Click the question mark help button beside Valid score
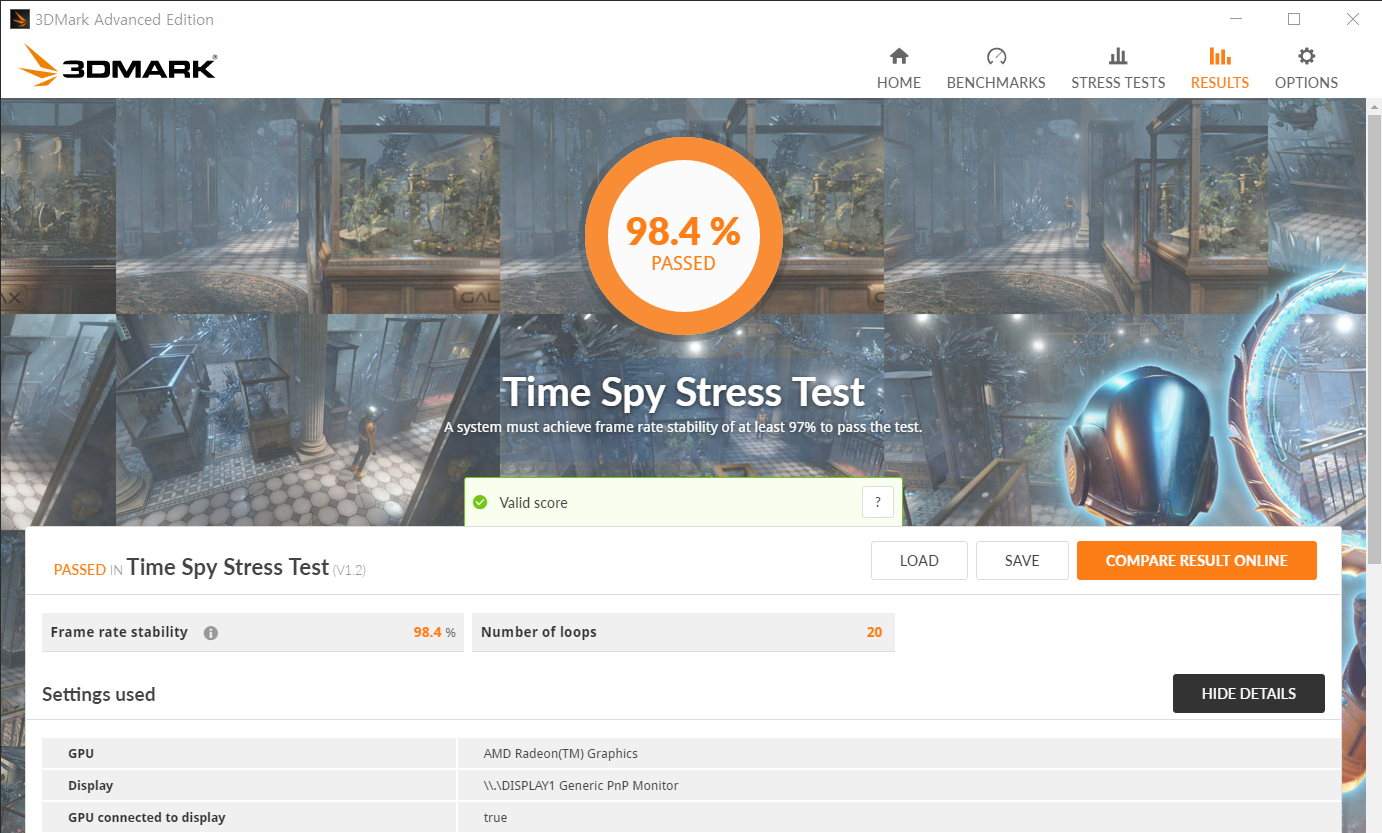Viewport: 1382px width, 833px height. click(x=877, y=502)
